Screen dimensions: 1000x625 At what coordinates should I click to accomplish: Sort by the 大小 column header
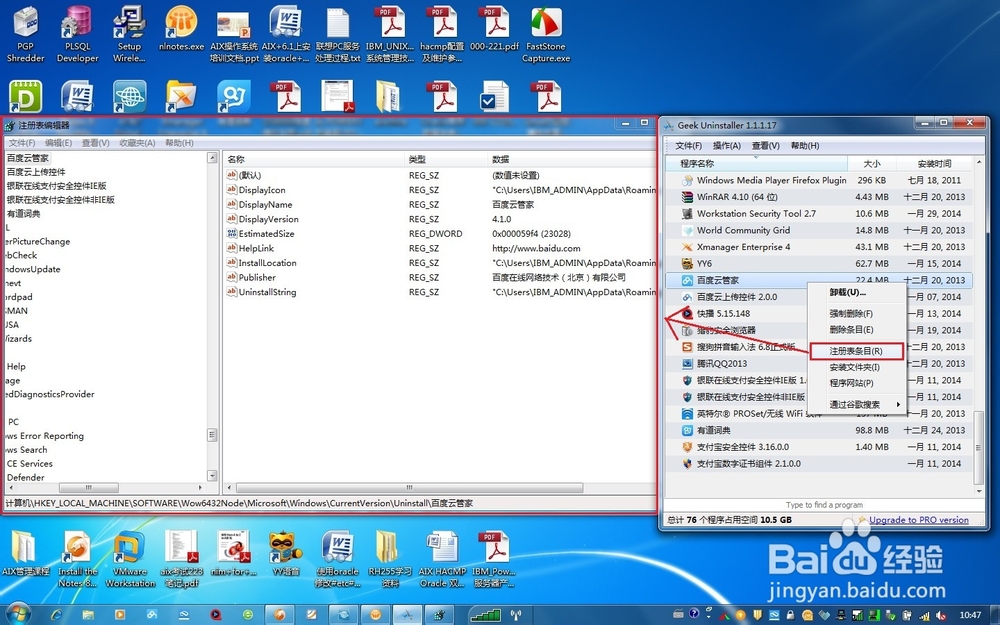(x=871, y=163)
